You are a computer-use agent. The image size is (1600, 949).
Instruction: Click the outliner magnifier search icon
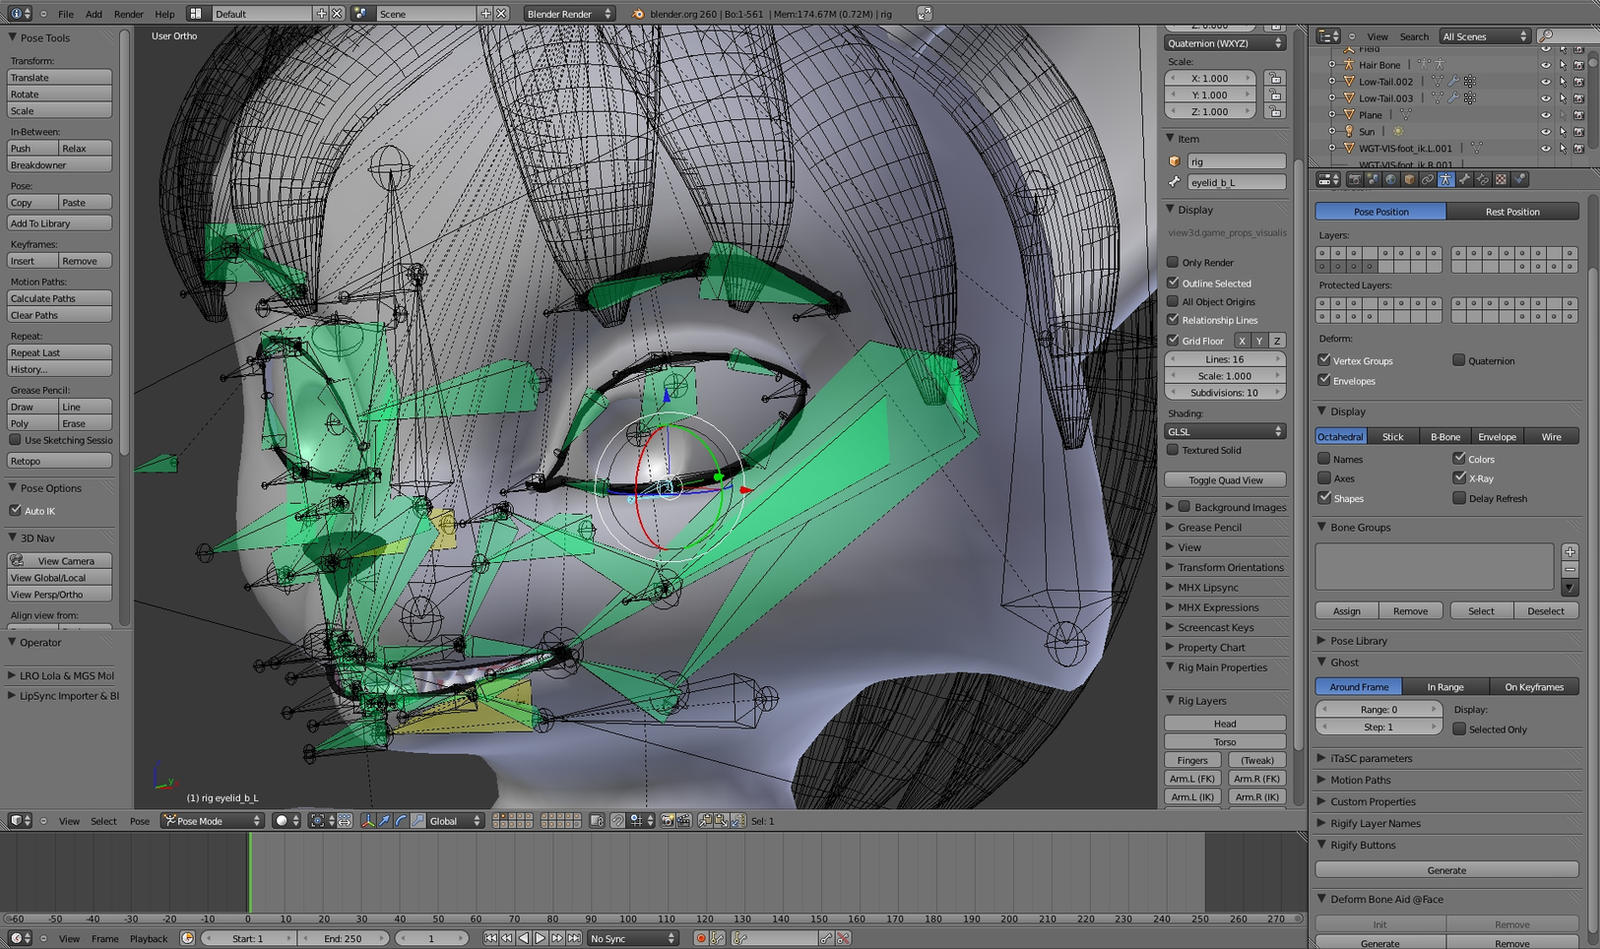coord(1547,36)
